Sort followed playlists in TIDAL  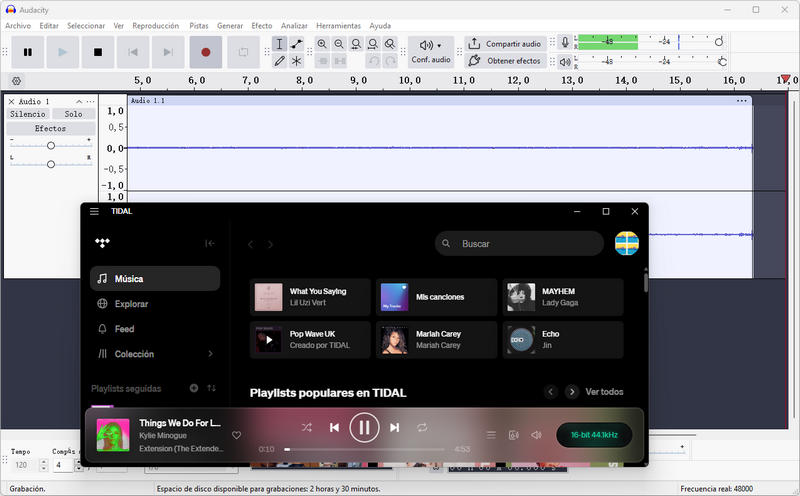pos(211,388)
